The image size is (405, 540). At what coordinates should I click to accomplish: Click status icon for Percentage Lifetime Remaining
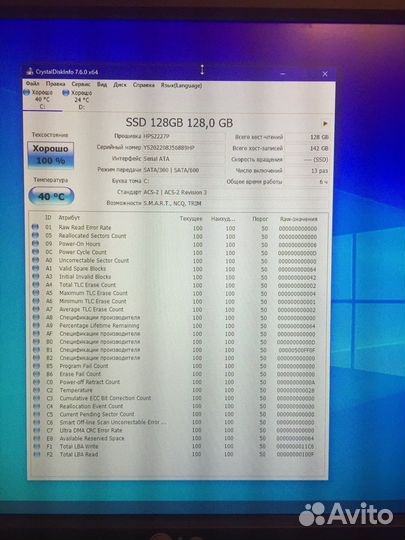36,325
